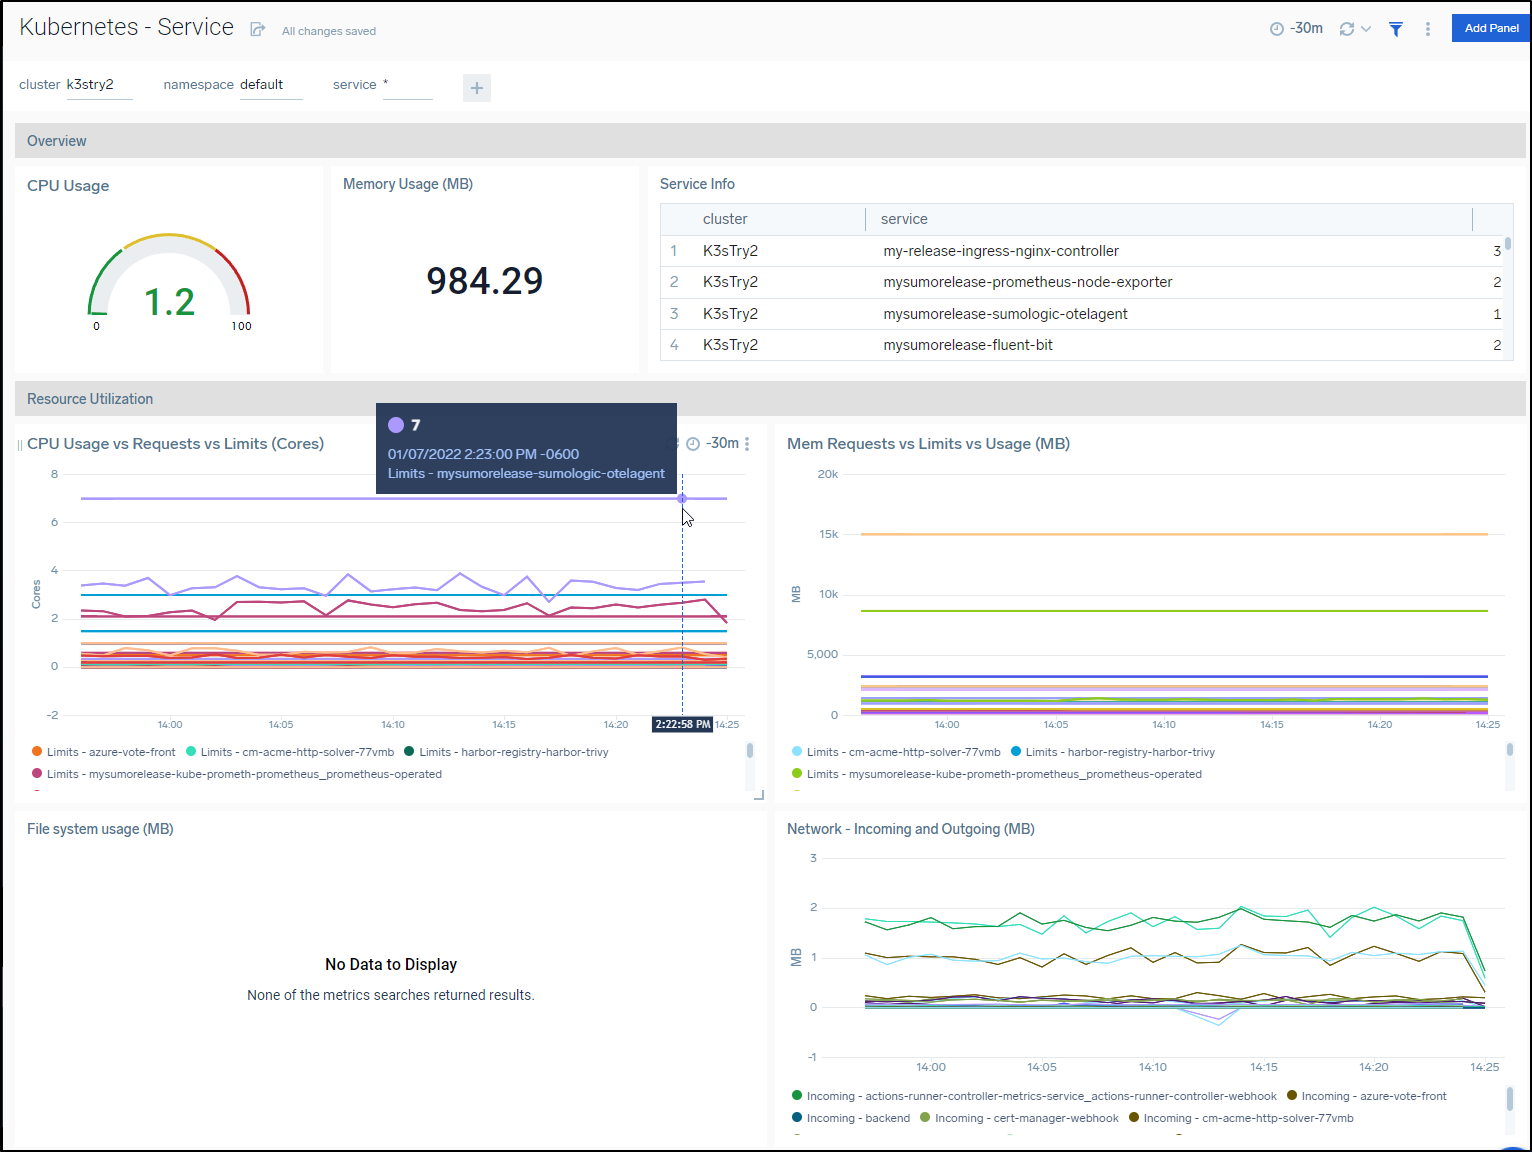Toggle Mem legend Limits - cm-acme-http-solver-77vmb
The height and width of the screenshot is (1152, 1532).
(x=896, y=752)
